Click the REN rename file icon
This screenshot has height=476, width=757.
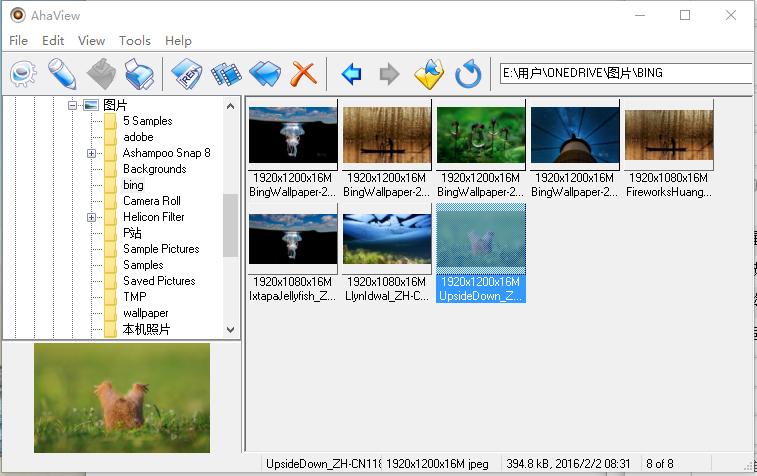187,73
